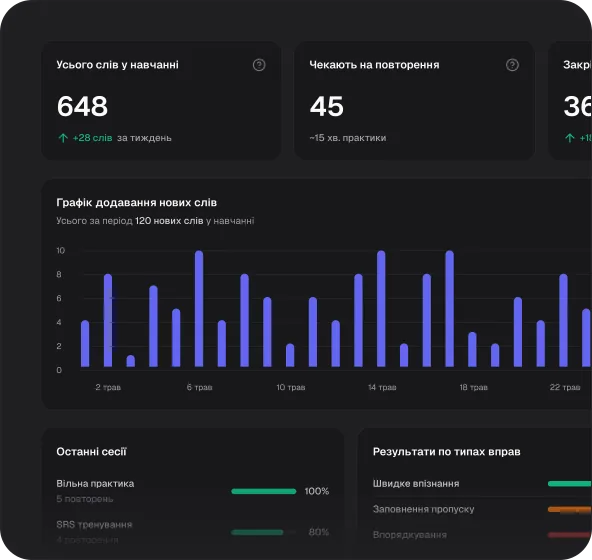Select the Швидке впізнання exercise row

tap(482, 484)
